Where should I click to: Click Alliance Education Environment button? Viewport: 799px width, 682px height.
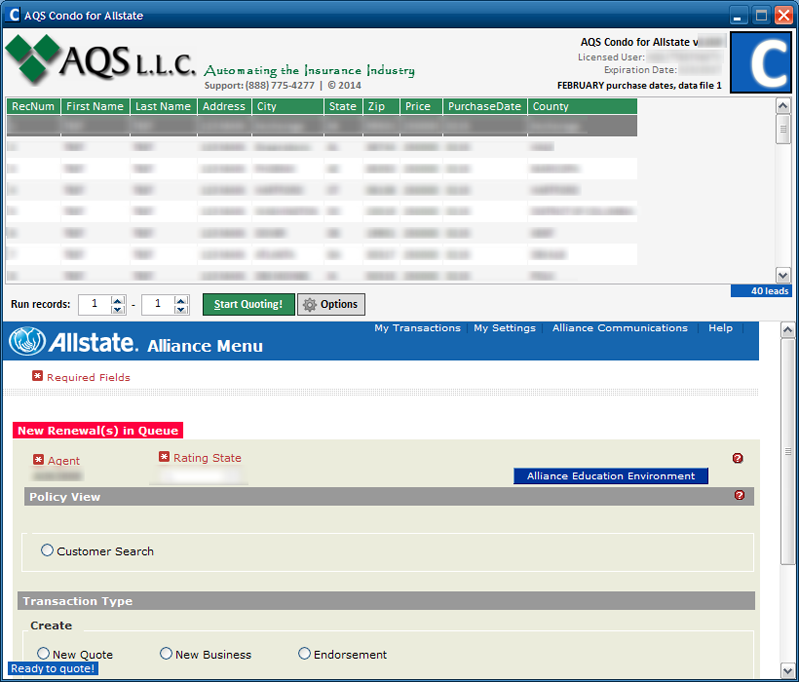(611, 476)
